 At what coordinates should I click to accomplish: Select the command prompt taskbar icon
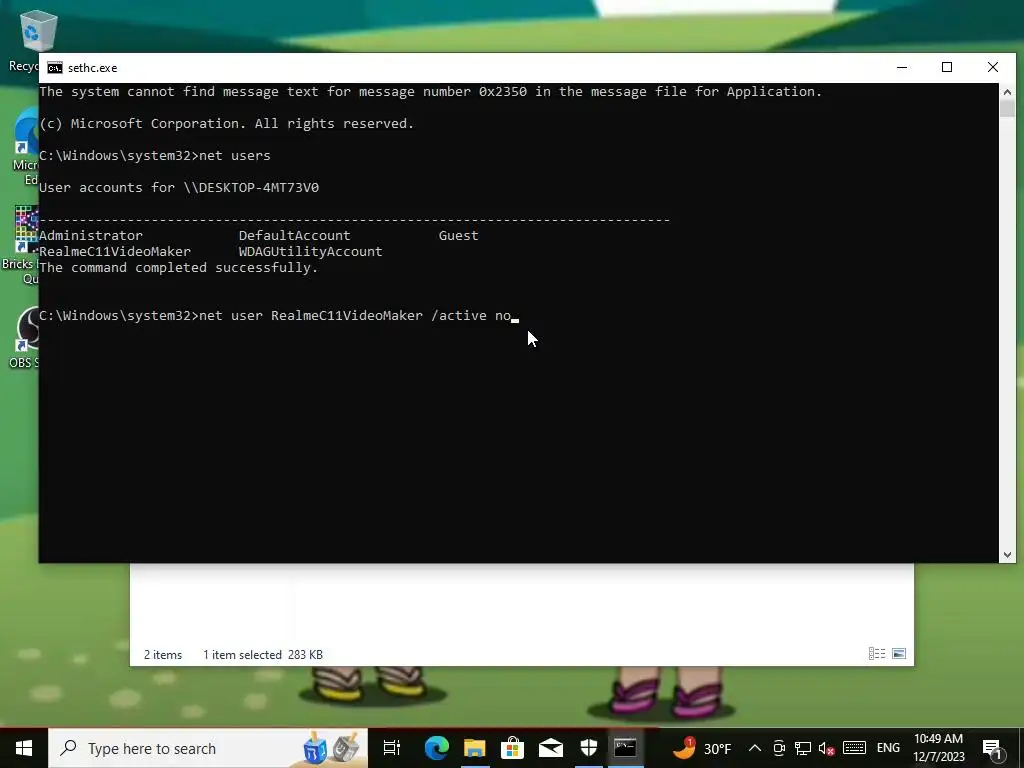(x=626, y=748)
